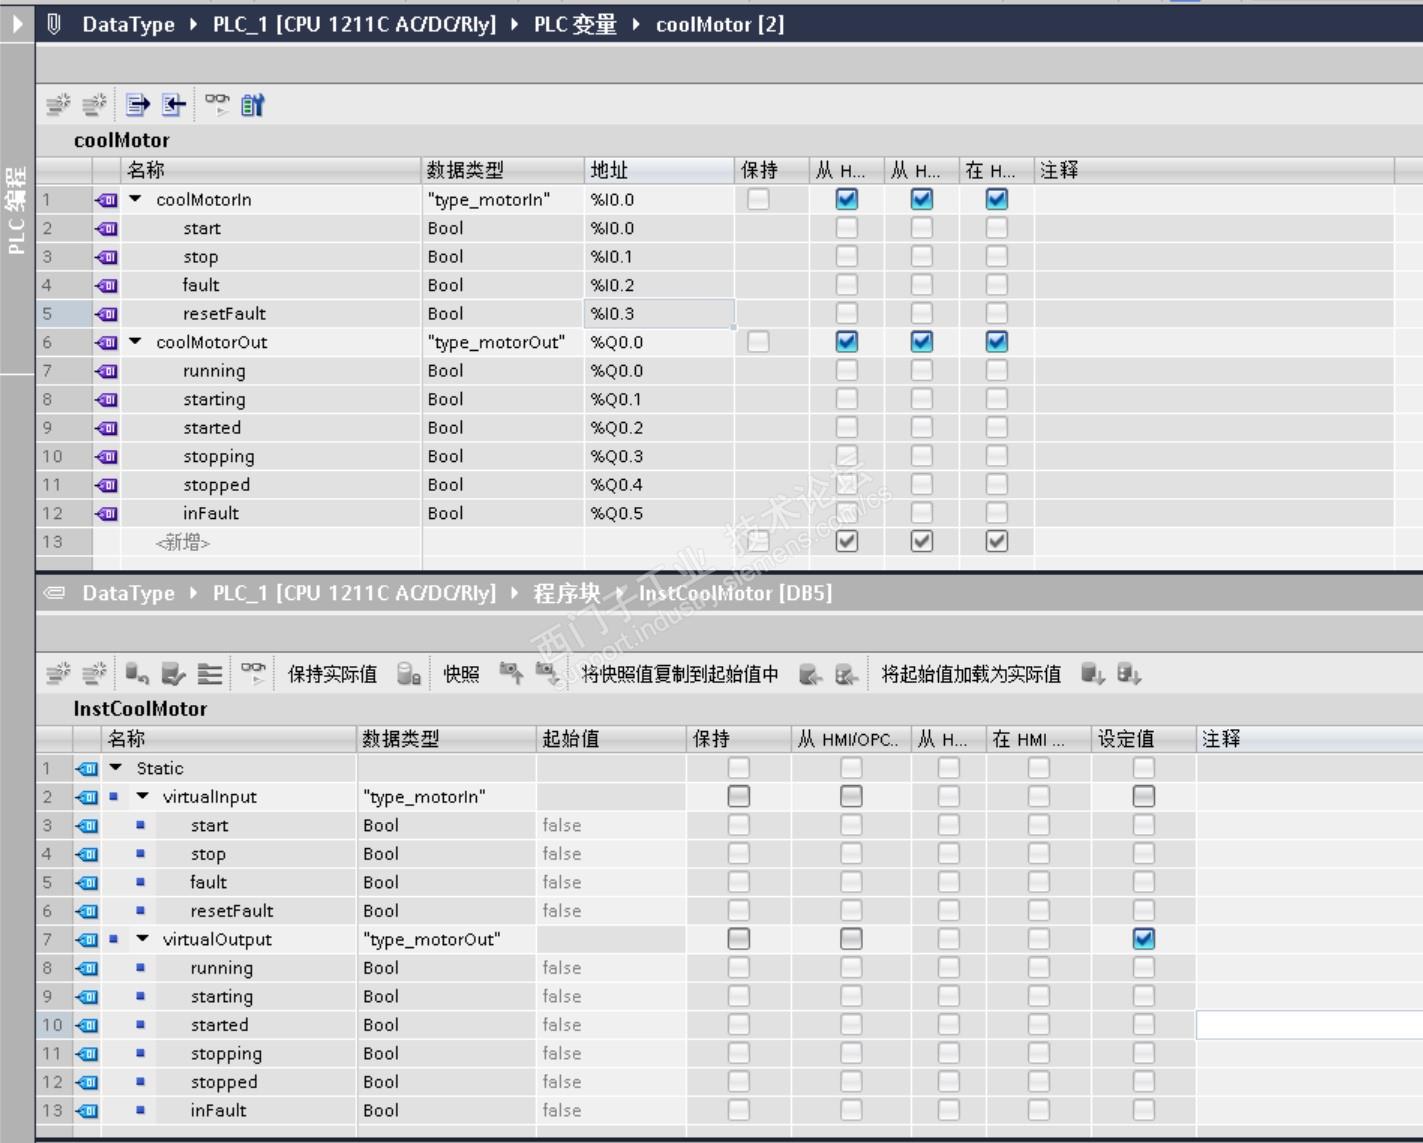The height and width of the screenshot is (1143, 1423).
Task: Click glasses Monitor all icon in InstCoolMotor toolbar
Action: point(253,673)
